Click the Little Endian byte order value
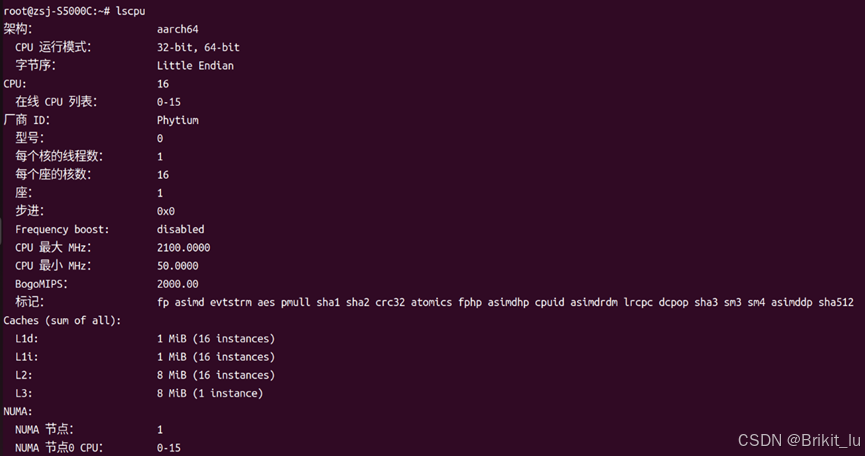Viewport: 865px width, 456px height. coord(195,66)
